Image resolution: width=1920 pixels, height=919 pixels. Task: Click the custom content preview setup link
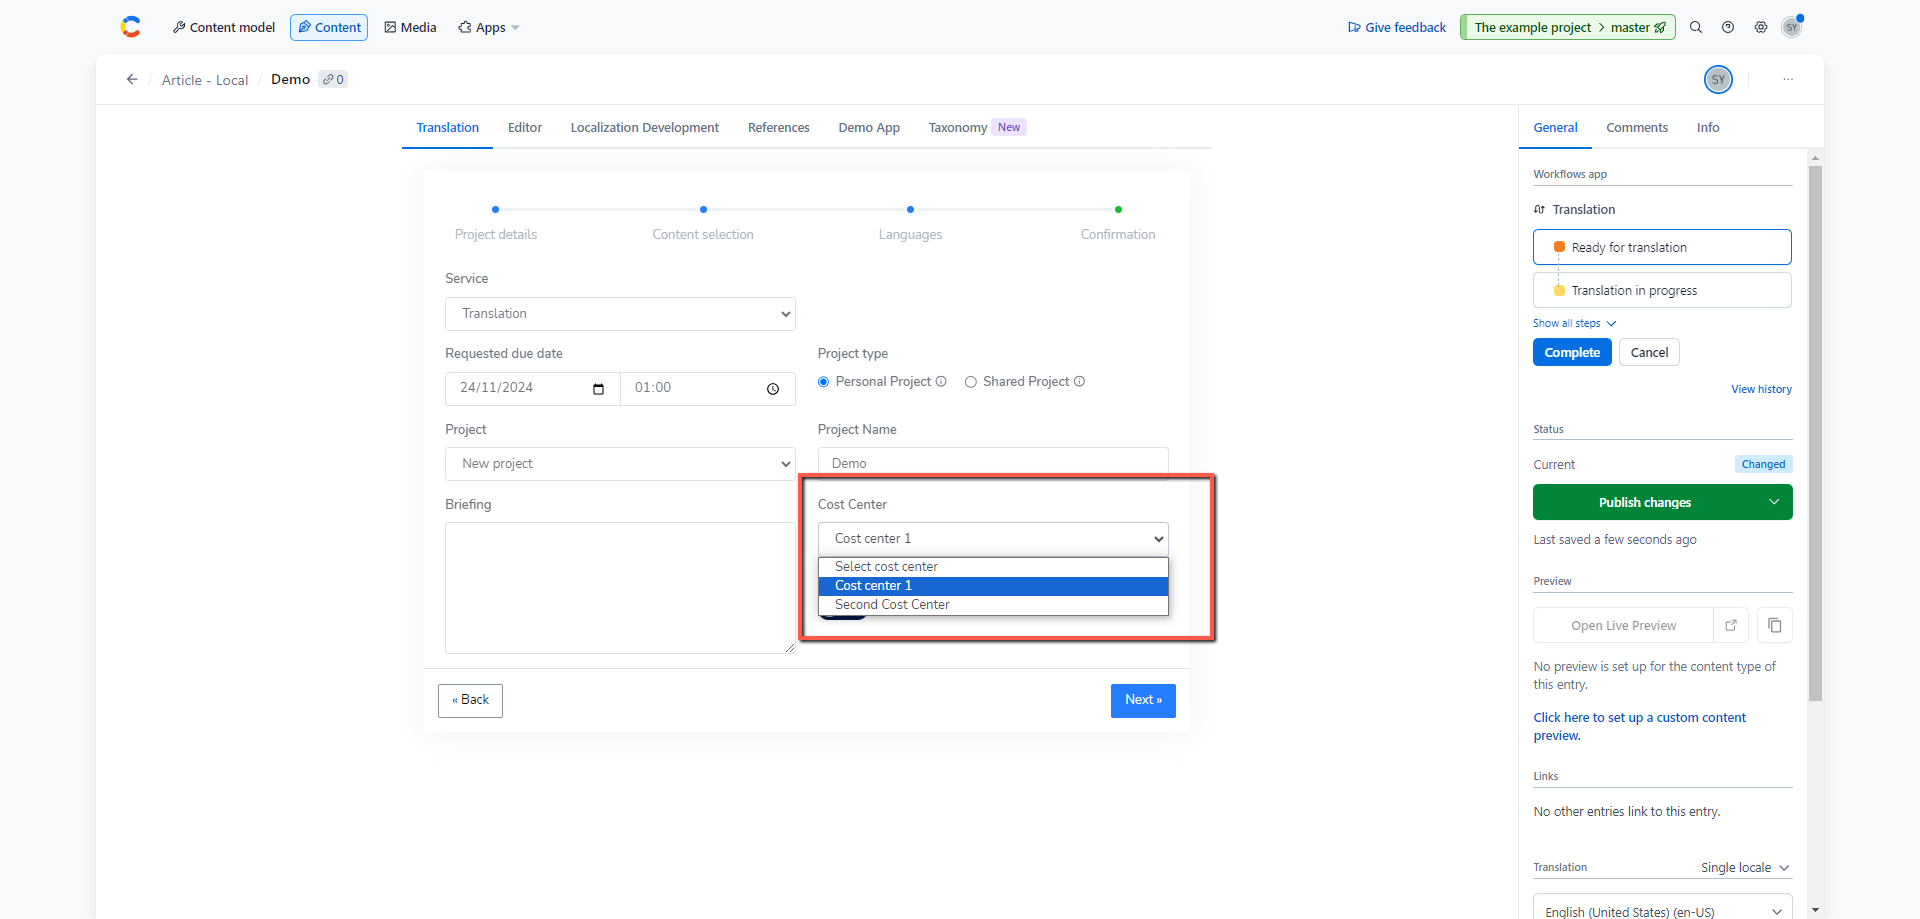coord(1639,726)
